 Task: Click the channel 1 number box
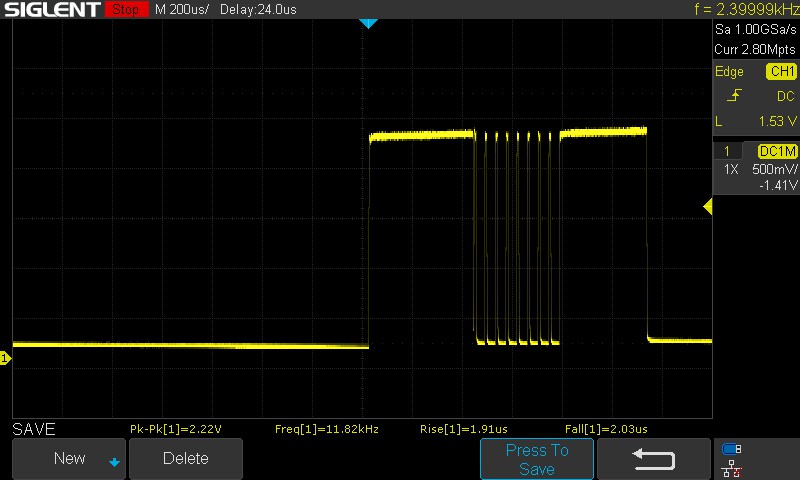pos(727,151)
